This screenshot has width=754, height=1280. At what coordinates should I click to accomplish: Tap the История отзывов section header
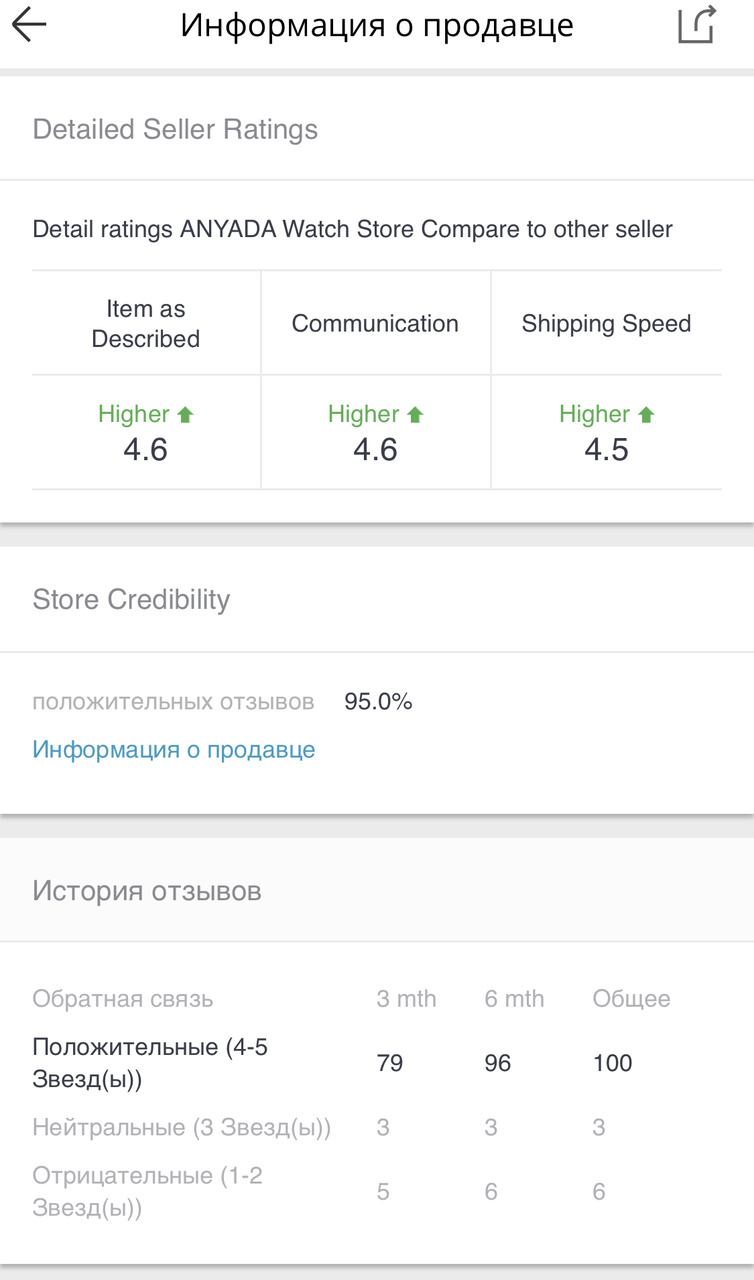pos(147,891)
